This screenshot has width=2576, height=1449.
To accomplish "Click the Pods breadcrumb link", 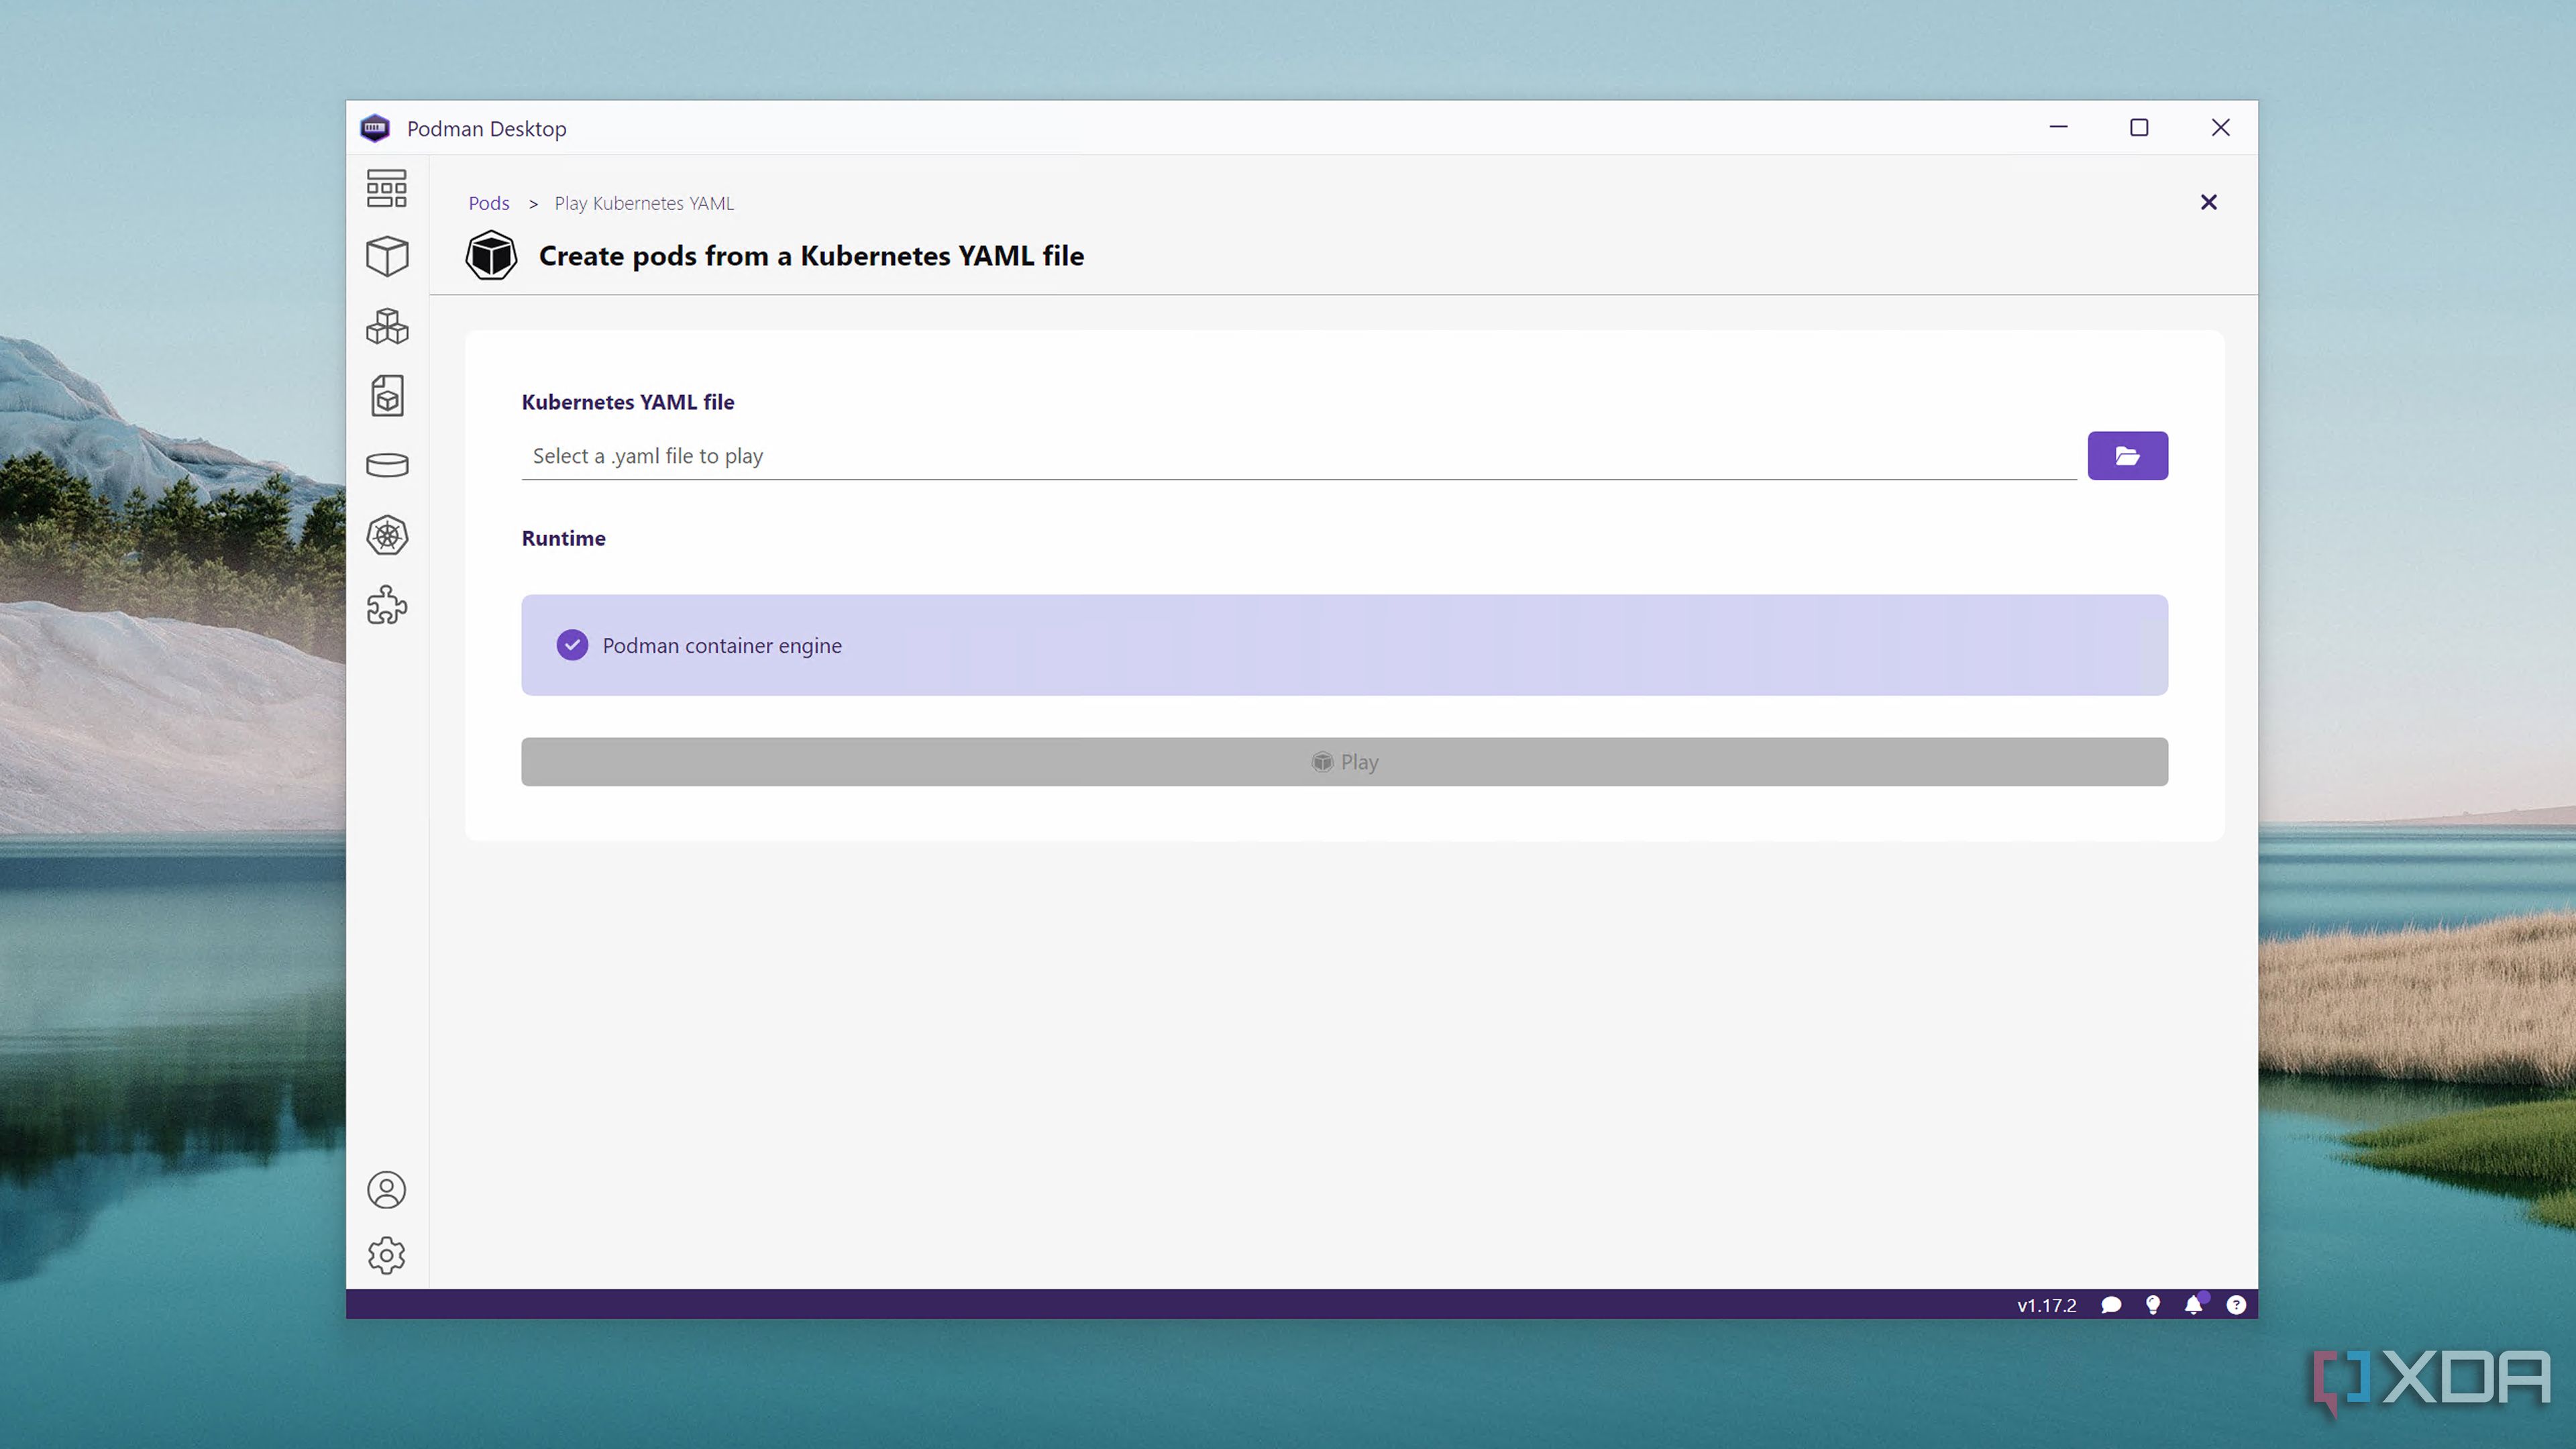I will (x=488, y=203).
